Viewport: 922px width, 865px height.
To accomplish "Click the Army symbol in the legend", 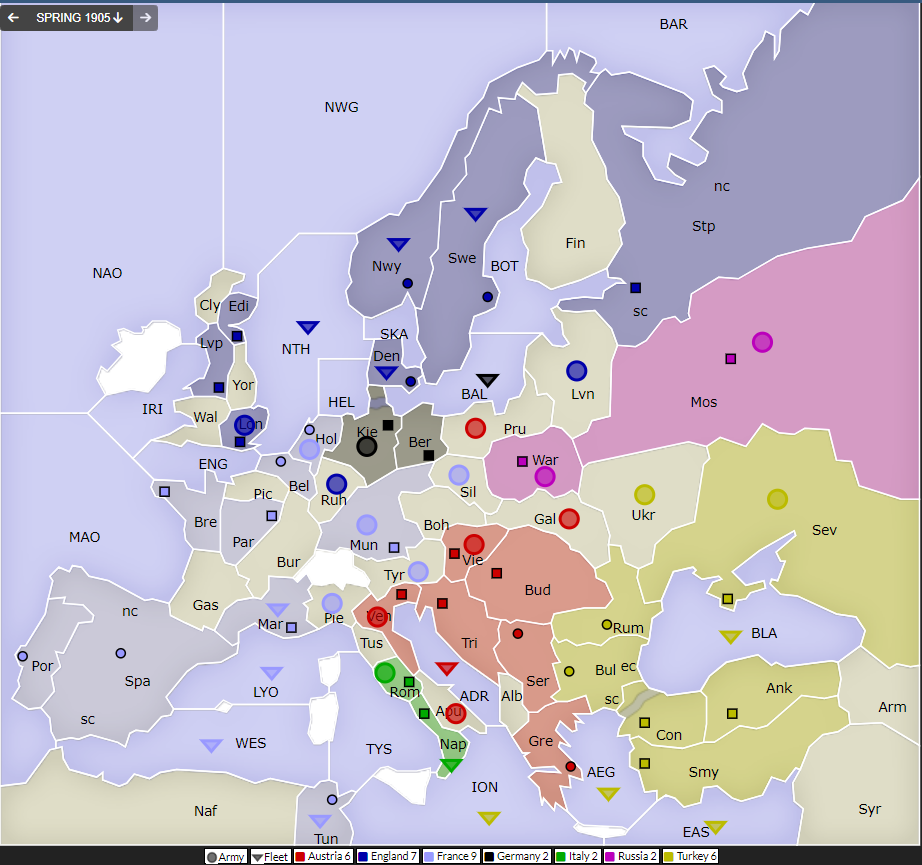I will click(212, 857).
